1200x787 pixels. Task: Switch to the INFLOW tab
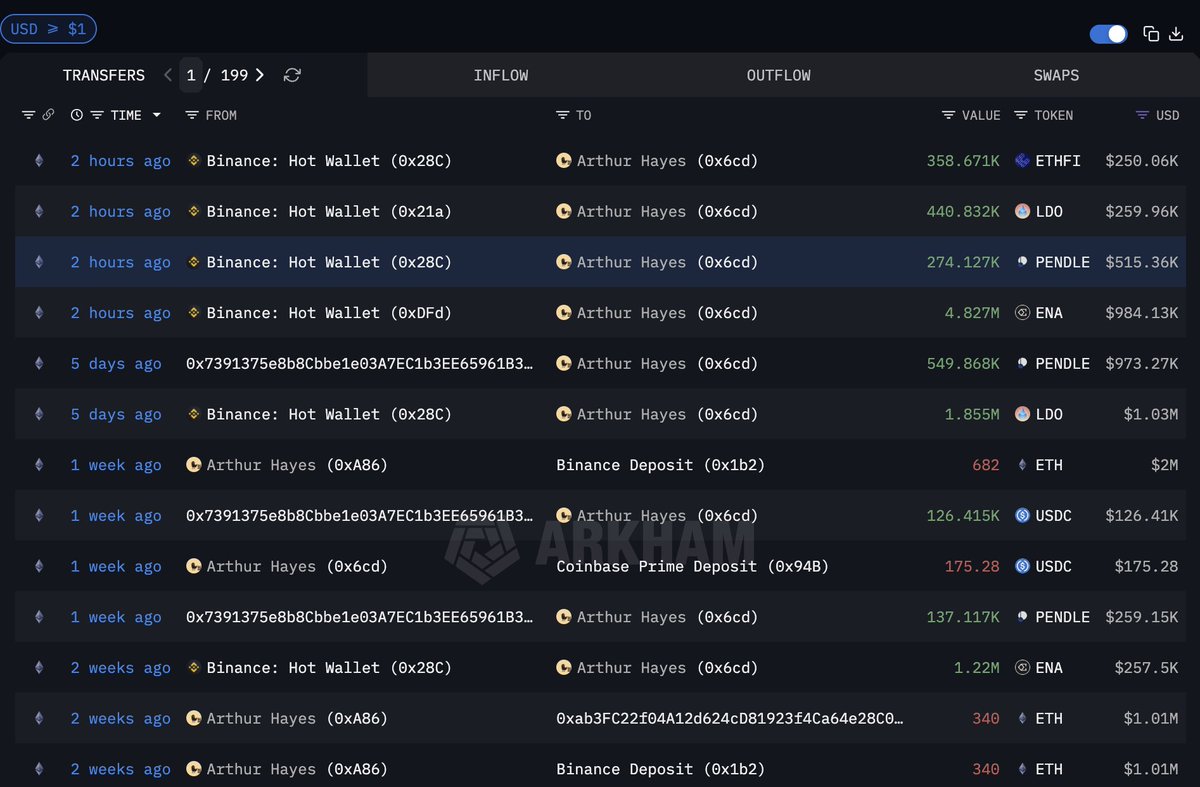500,75
